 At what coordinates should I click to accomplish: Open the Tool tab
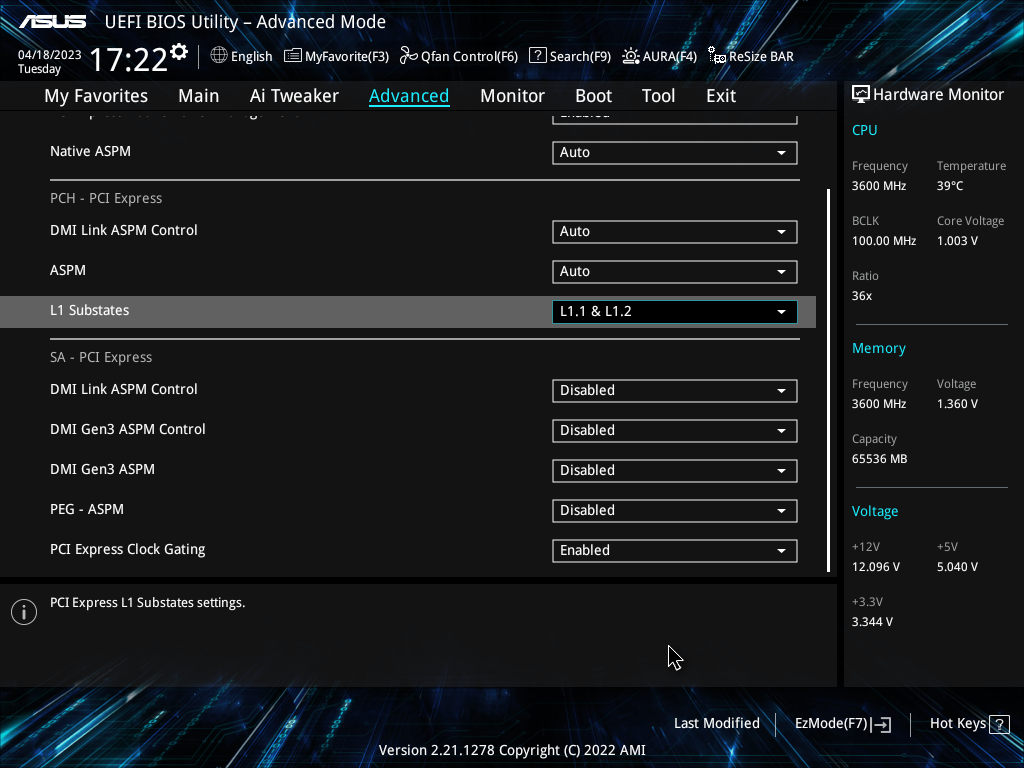click(658, 96)
